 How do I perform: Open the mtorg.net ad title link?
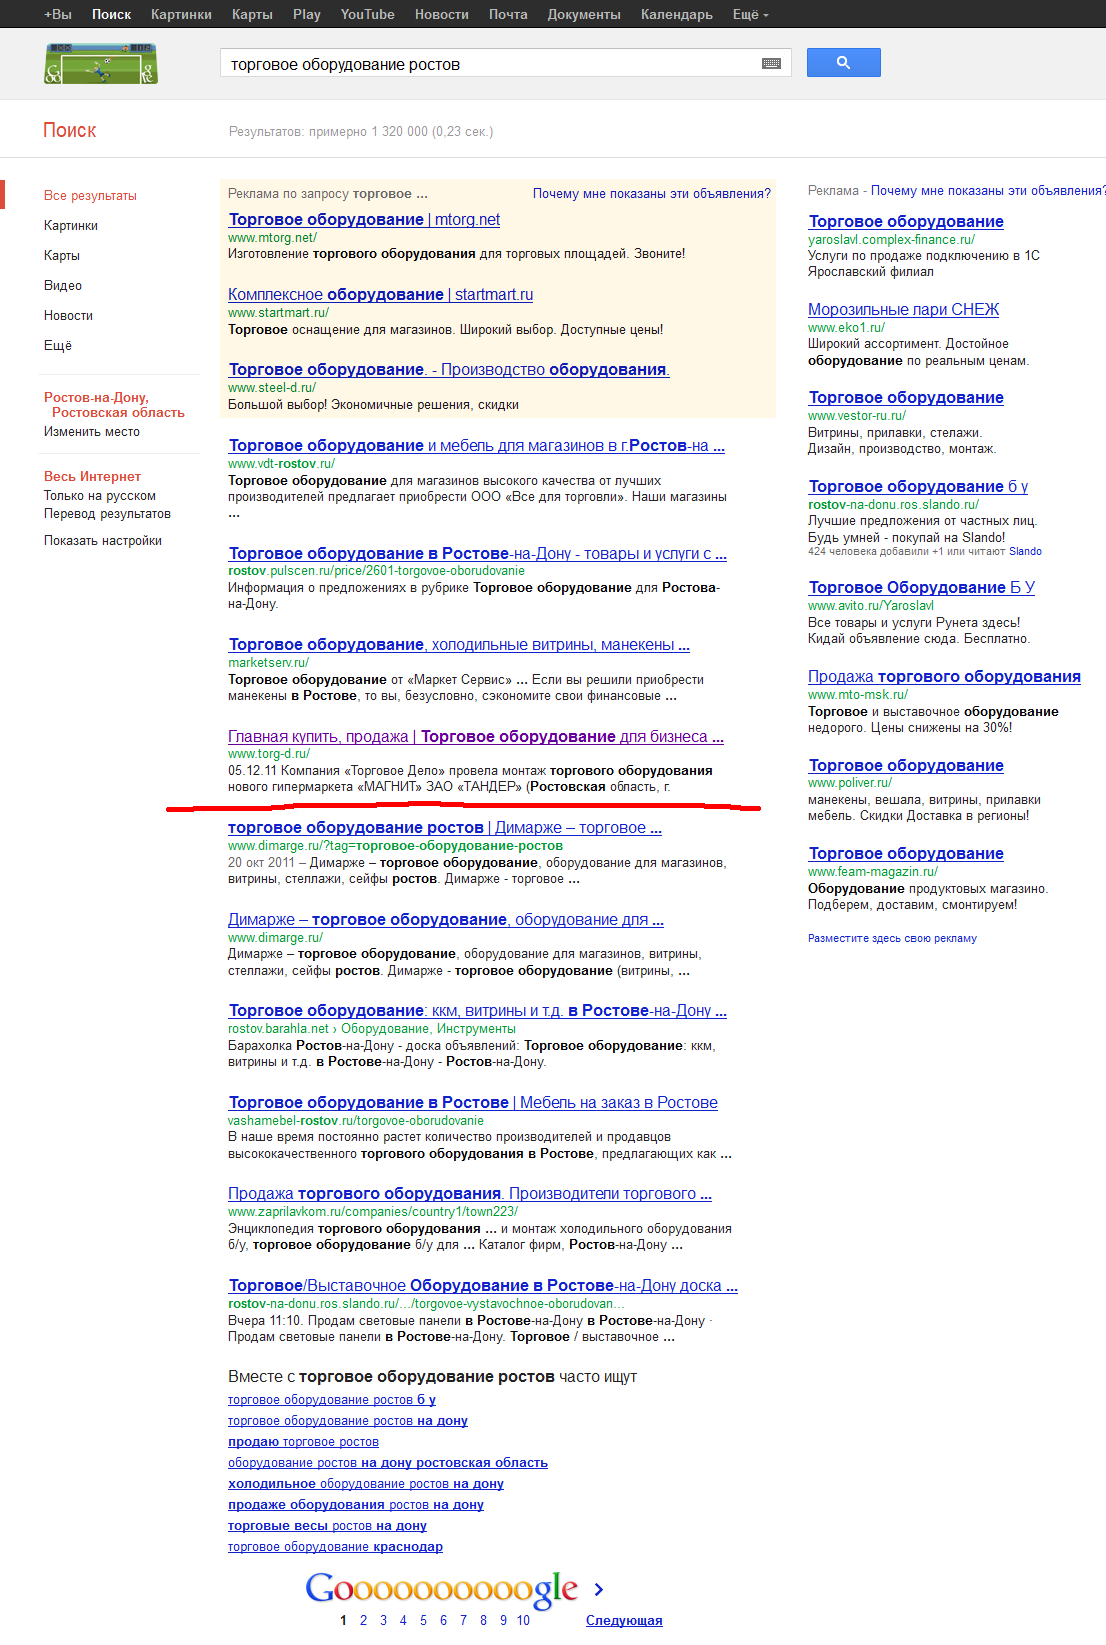[364, 220]
